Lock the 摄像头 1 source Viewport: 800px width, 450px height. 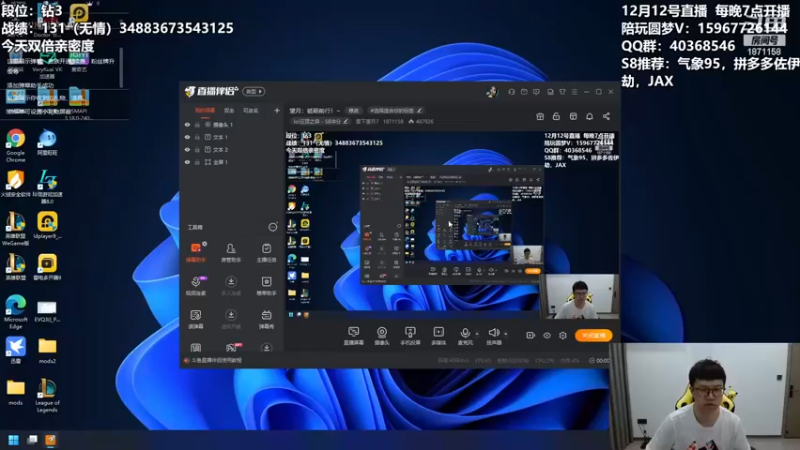pos(197,124)
